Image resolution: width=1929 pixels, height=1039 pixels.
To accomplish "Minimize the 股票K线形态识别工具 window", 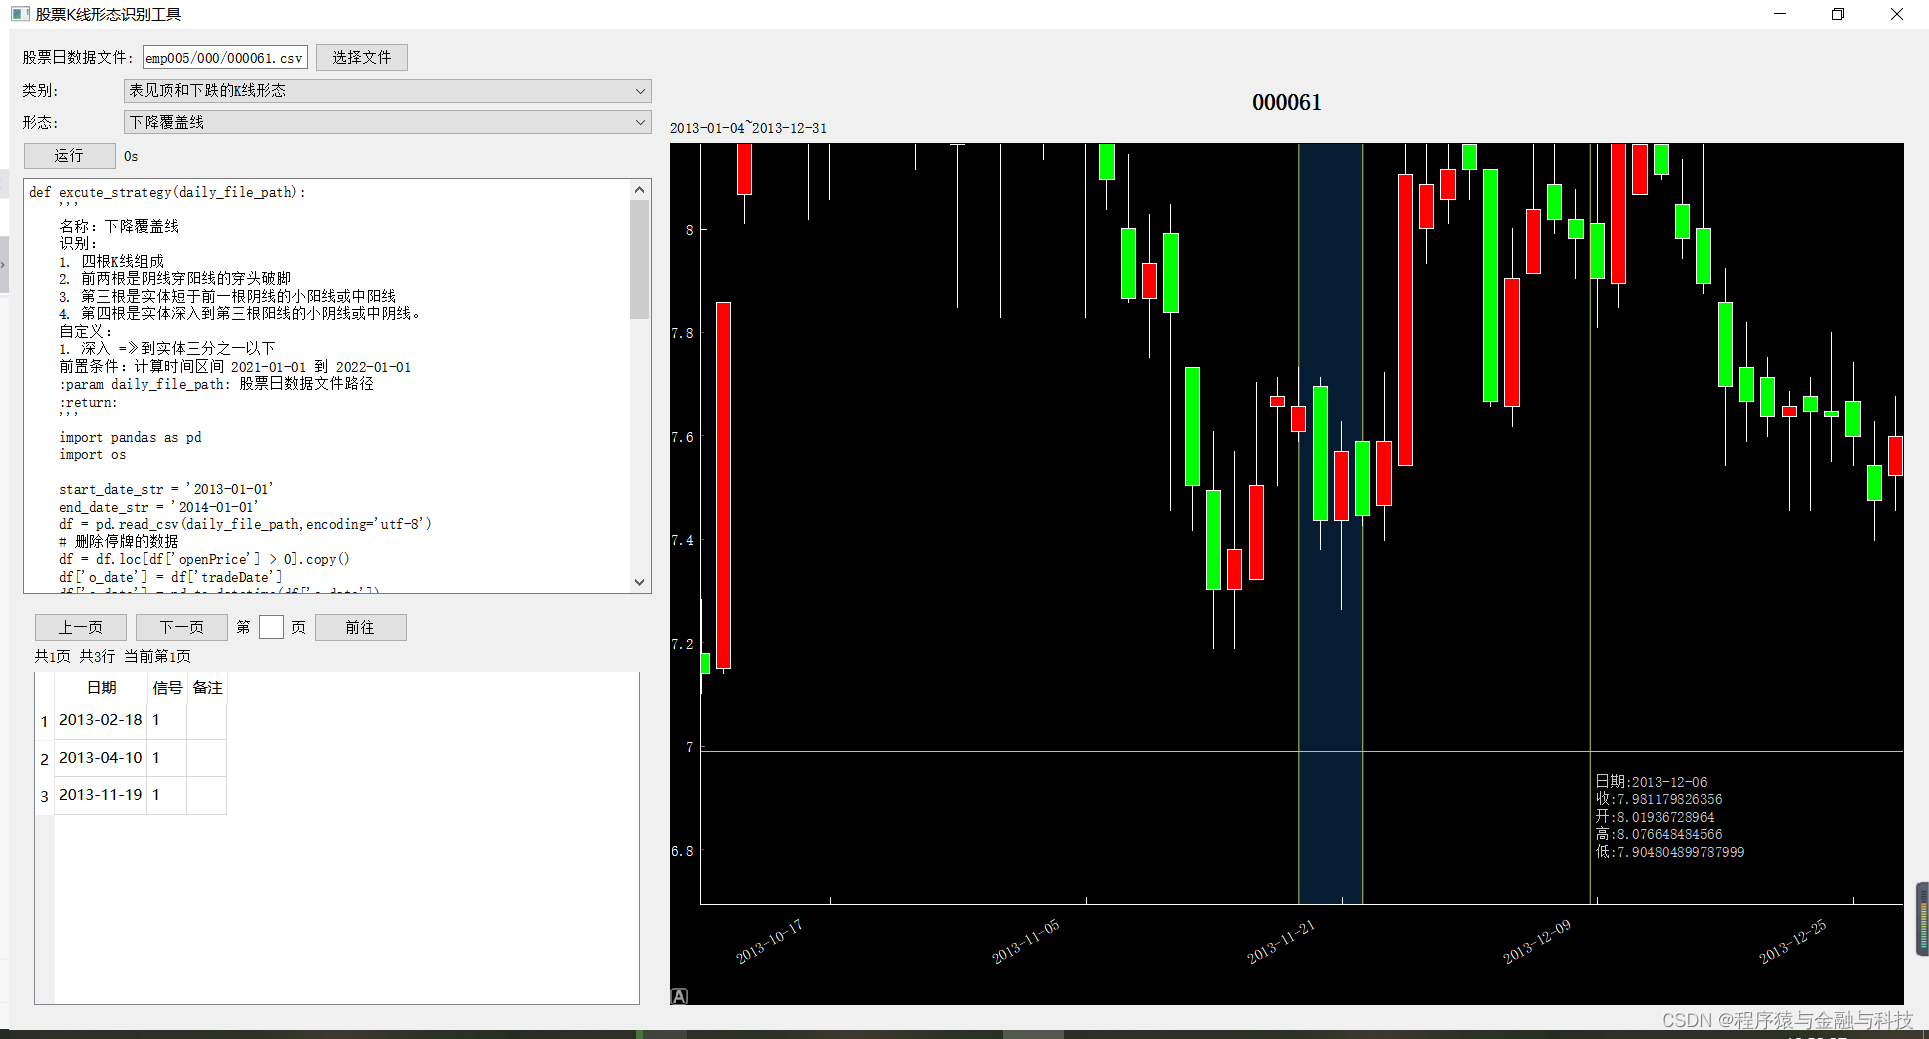I will click(1780, 14).
